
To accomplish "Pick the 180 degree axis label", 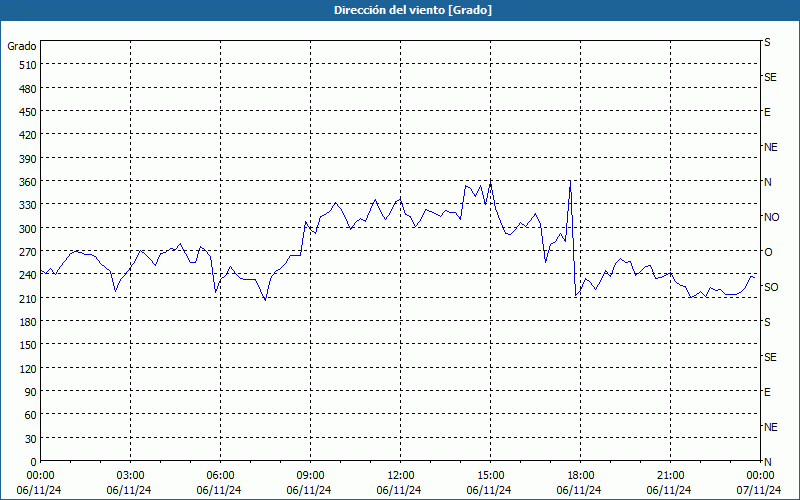I will [29, 322].
